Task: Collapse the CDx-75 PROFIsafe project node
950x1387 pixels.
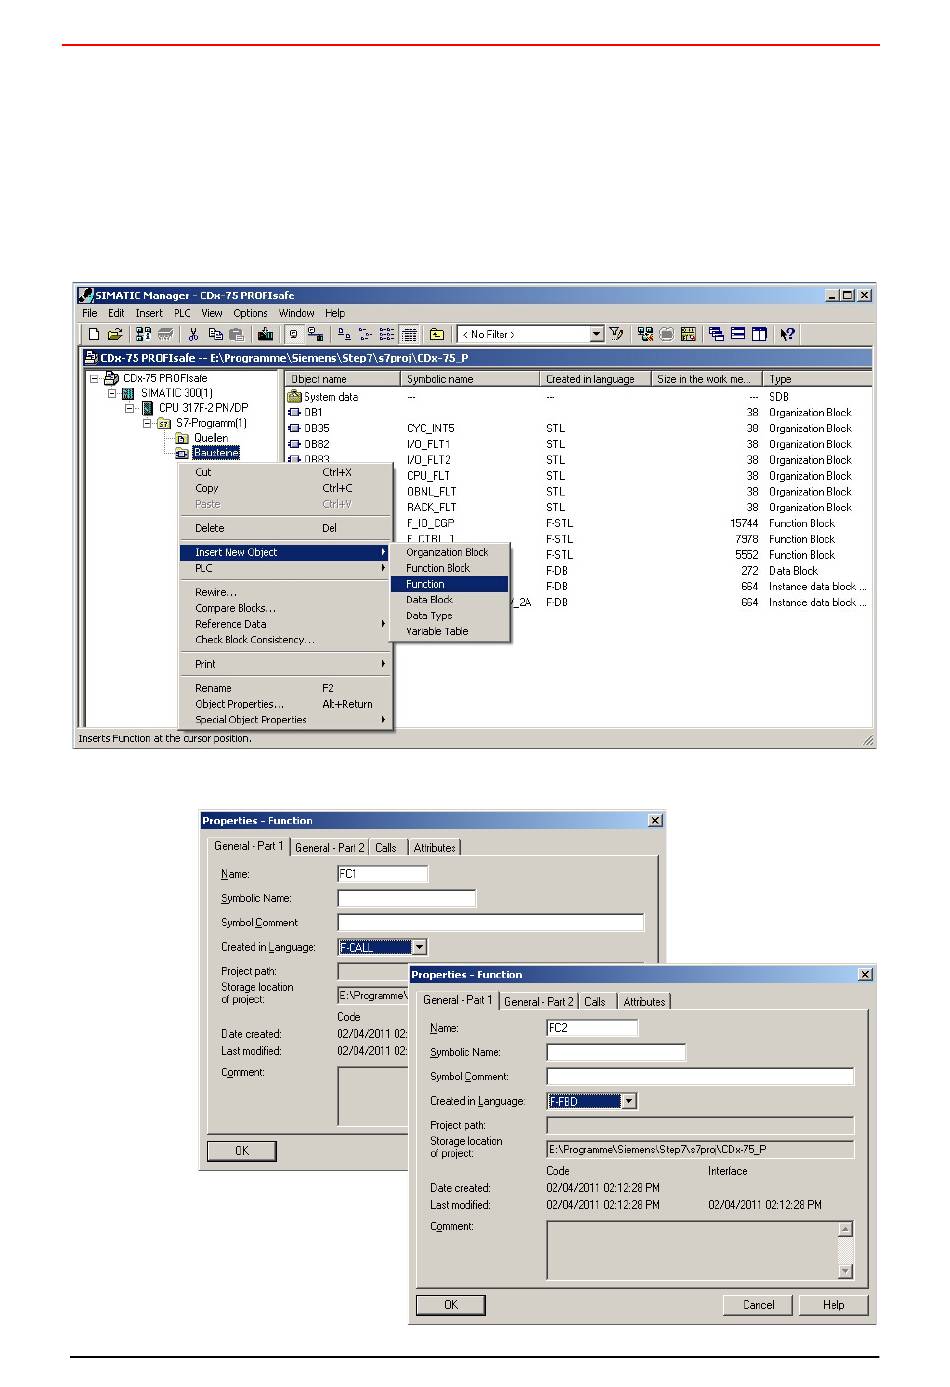Action: [x=94, y=379]
